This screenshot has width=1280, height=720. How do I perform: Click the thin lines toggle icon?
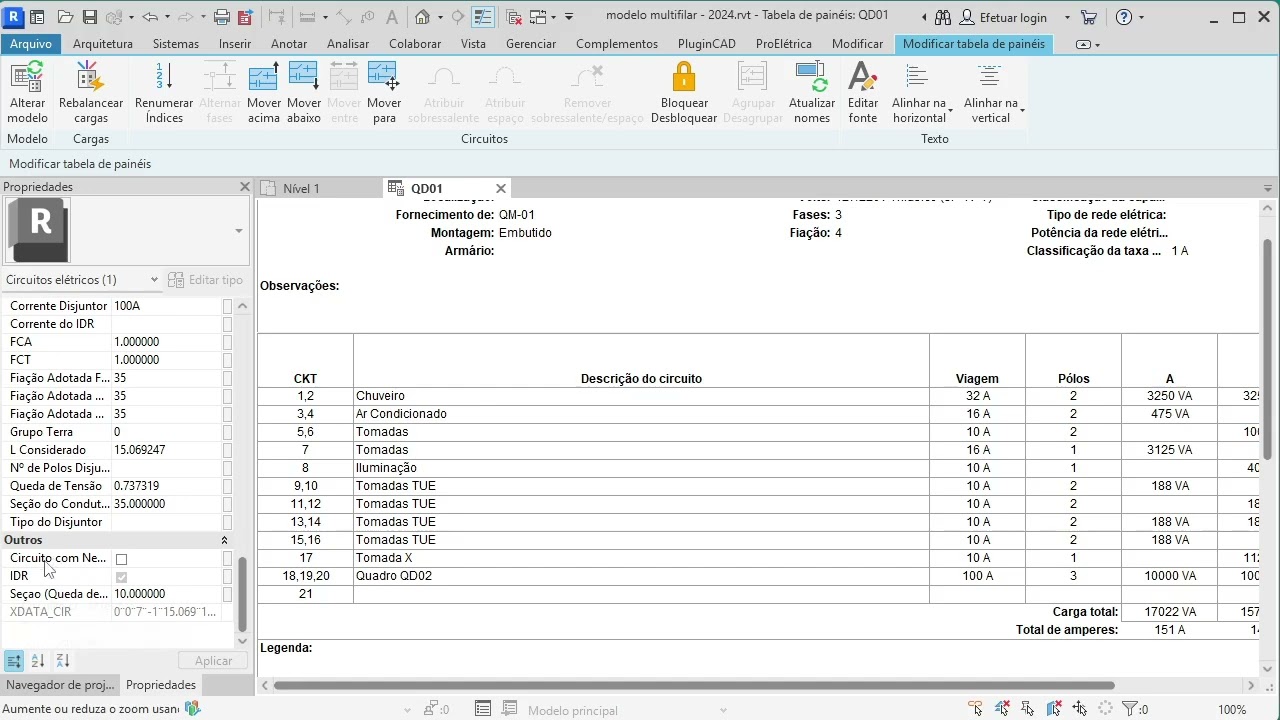(483, 17)
